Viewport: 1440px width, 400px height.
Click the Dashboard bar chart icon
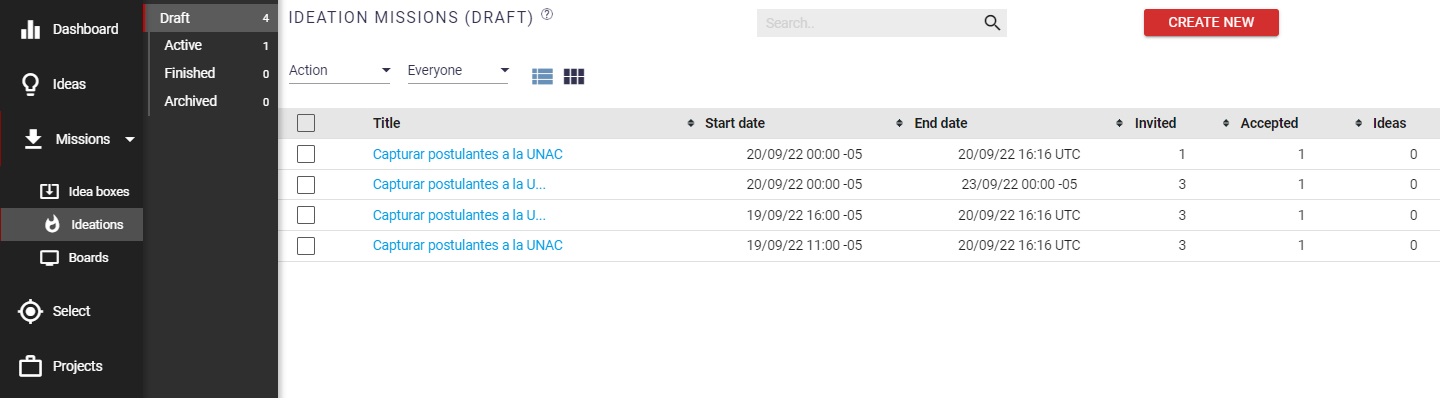[x=30, y=30]
